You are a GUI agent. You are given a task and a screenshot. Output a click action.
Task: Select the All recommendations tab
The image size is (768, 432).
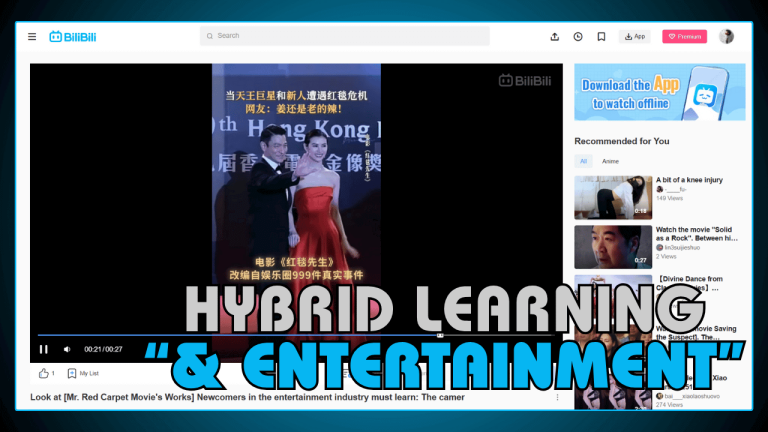click(584, 161)
